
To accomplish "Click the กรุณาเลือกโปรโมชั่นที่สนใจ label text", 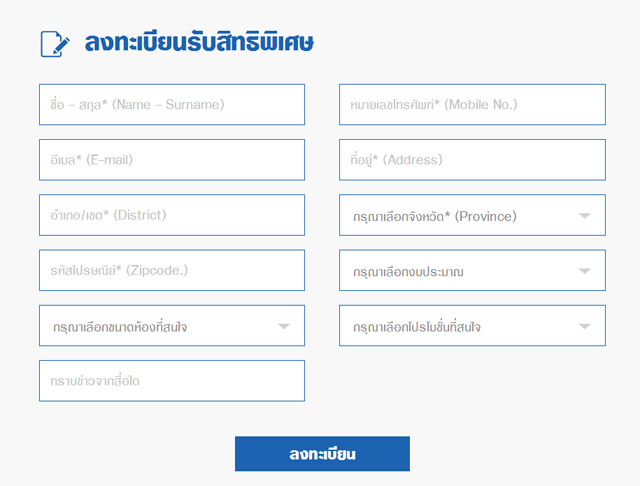I will [x=417, y=327].
